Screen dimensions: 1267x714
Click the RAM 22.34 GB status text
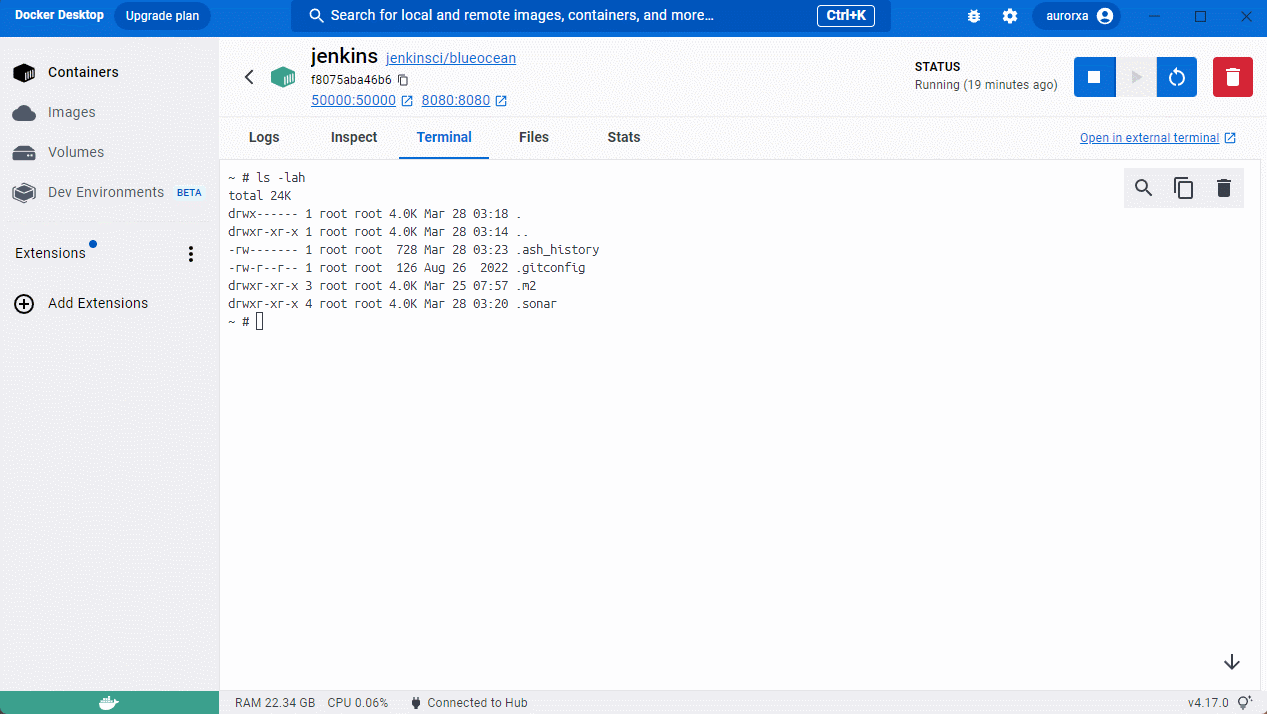point(275,703)
